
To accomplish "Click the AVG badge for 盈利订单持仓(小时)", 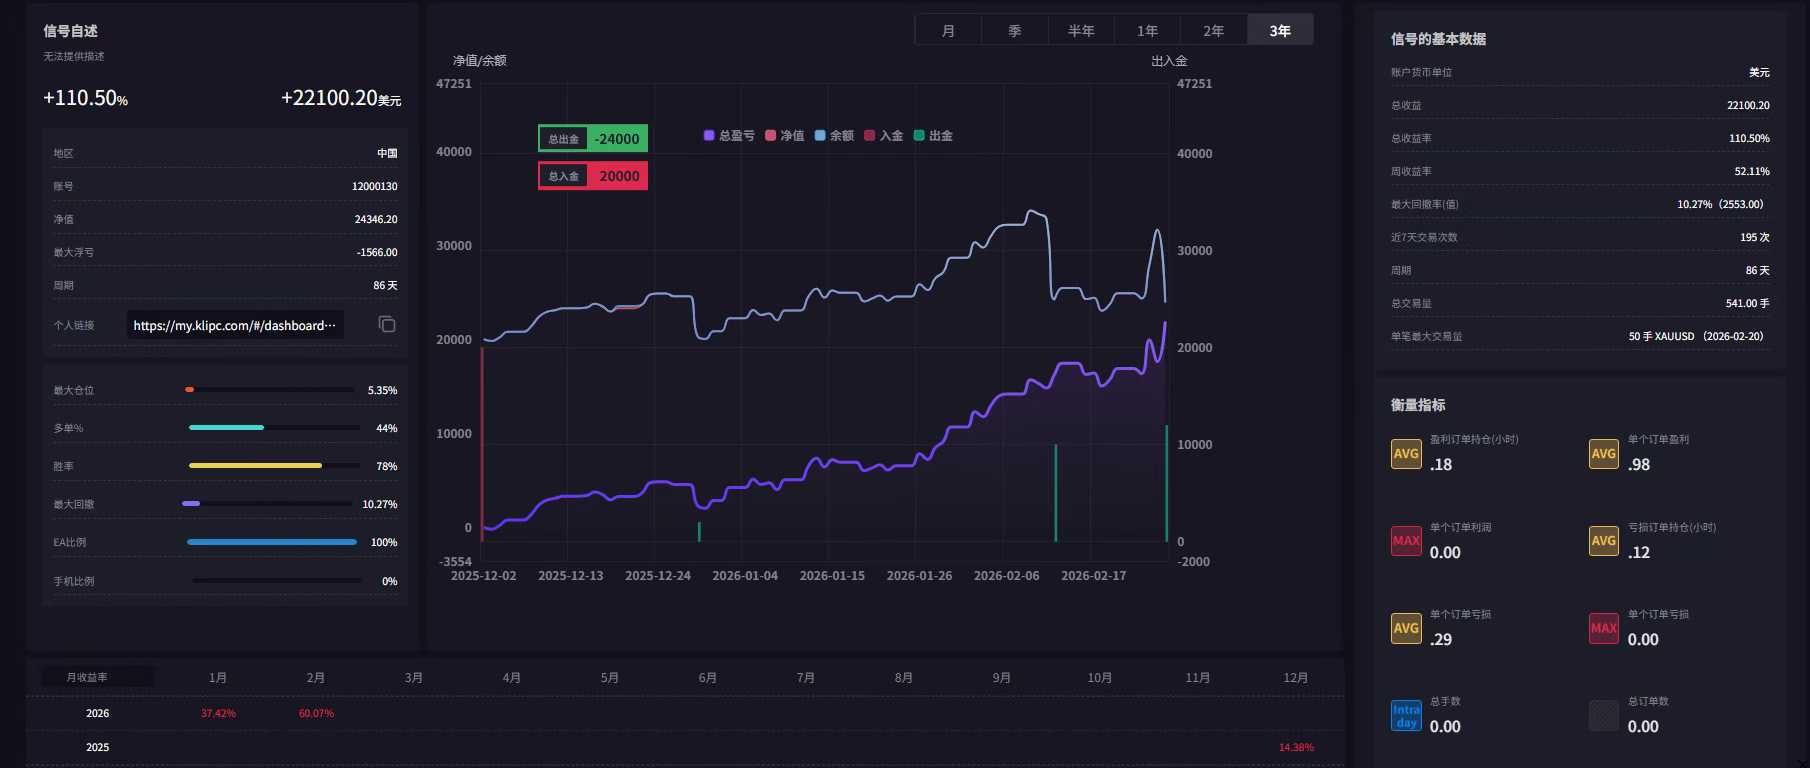I will pos(1406,454).
